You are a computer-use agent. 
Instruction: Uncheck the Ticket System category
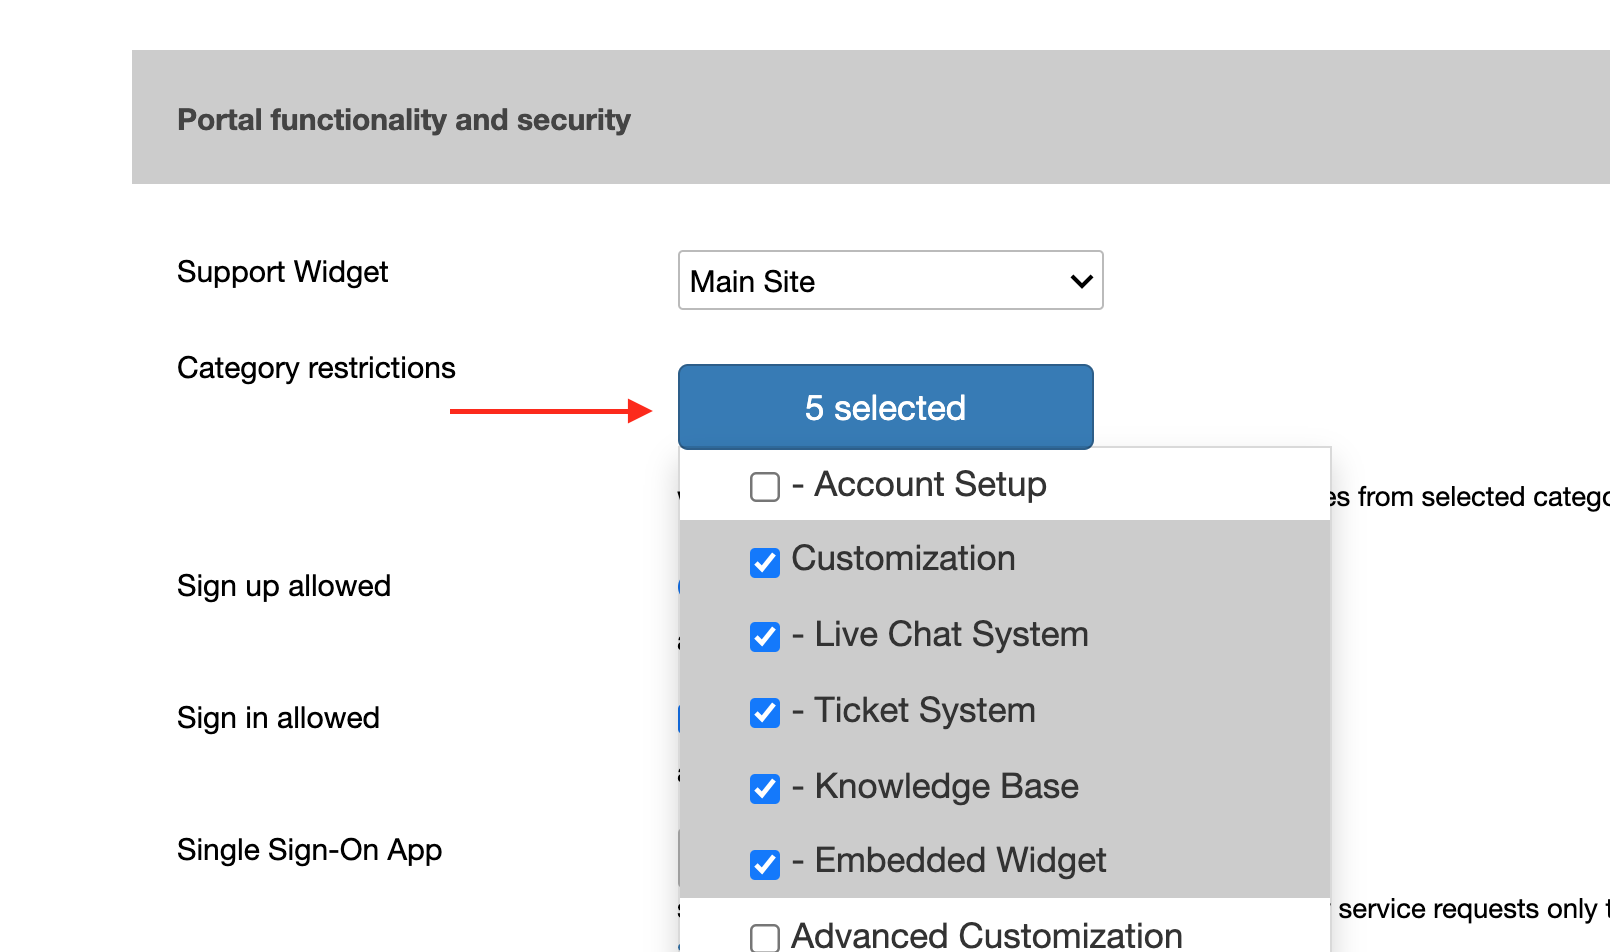(764, 713)
